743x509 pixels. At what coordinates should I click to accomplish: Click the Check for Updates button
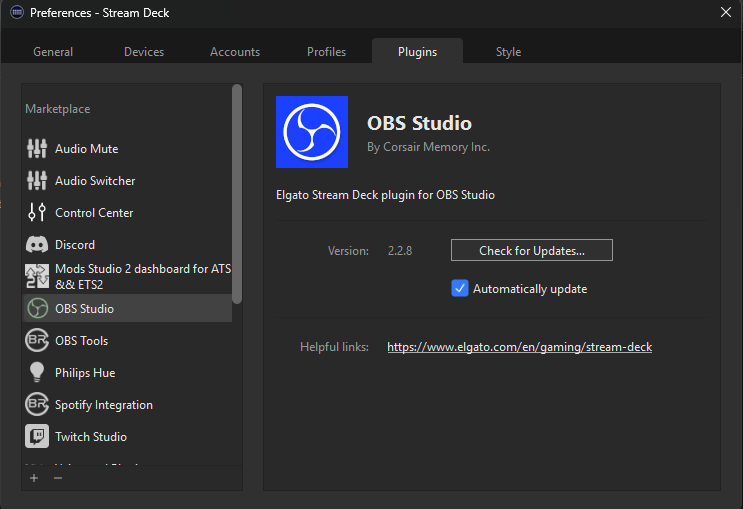[x=532, y=250]
